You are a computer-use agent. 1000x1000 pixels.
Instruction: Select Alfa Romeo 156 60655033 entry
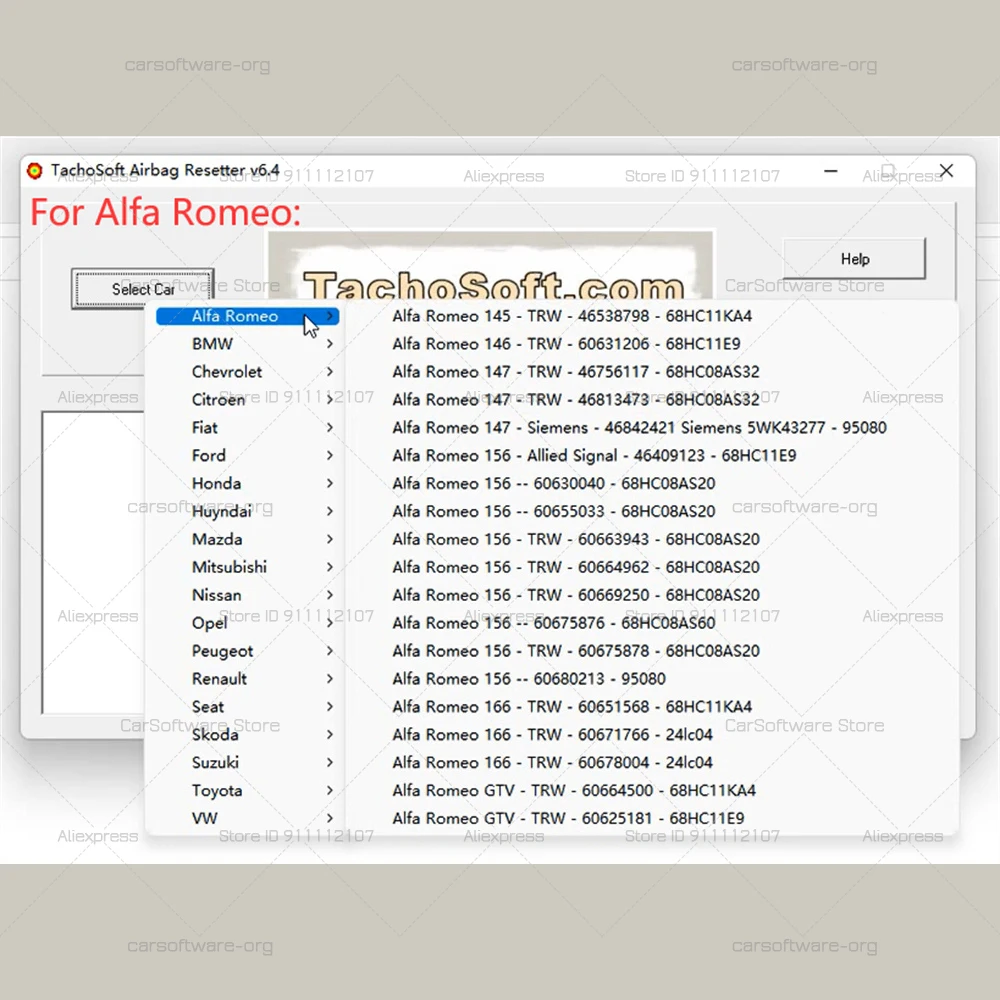(554, 511)
